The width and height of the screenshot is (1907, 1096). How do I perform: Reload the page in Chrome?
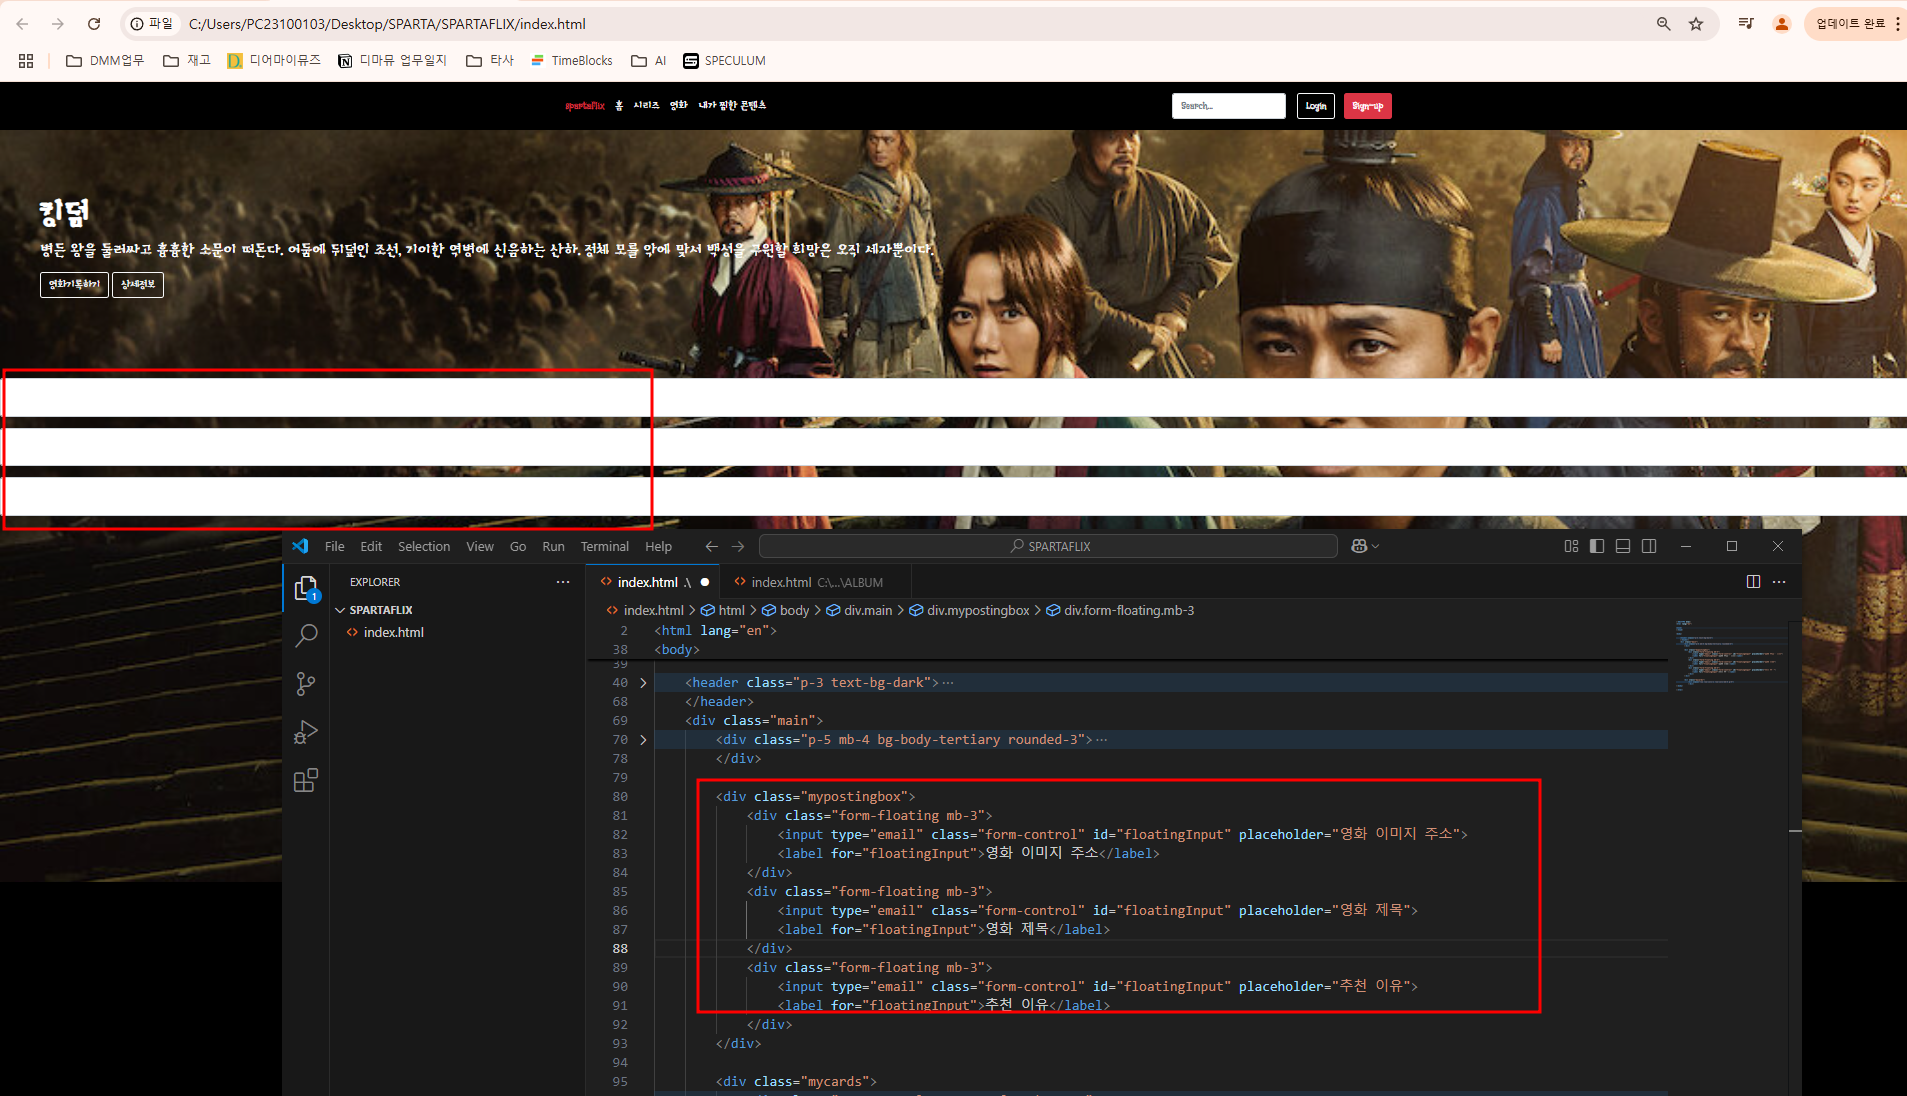94,24
